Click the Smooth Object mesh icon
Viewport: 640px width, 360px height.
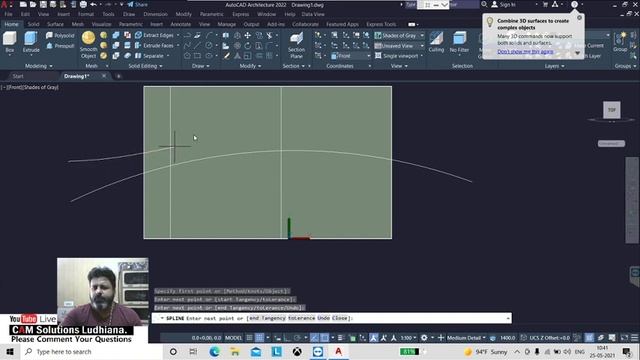coord(88,45)
